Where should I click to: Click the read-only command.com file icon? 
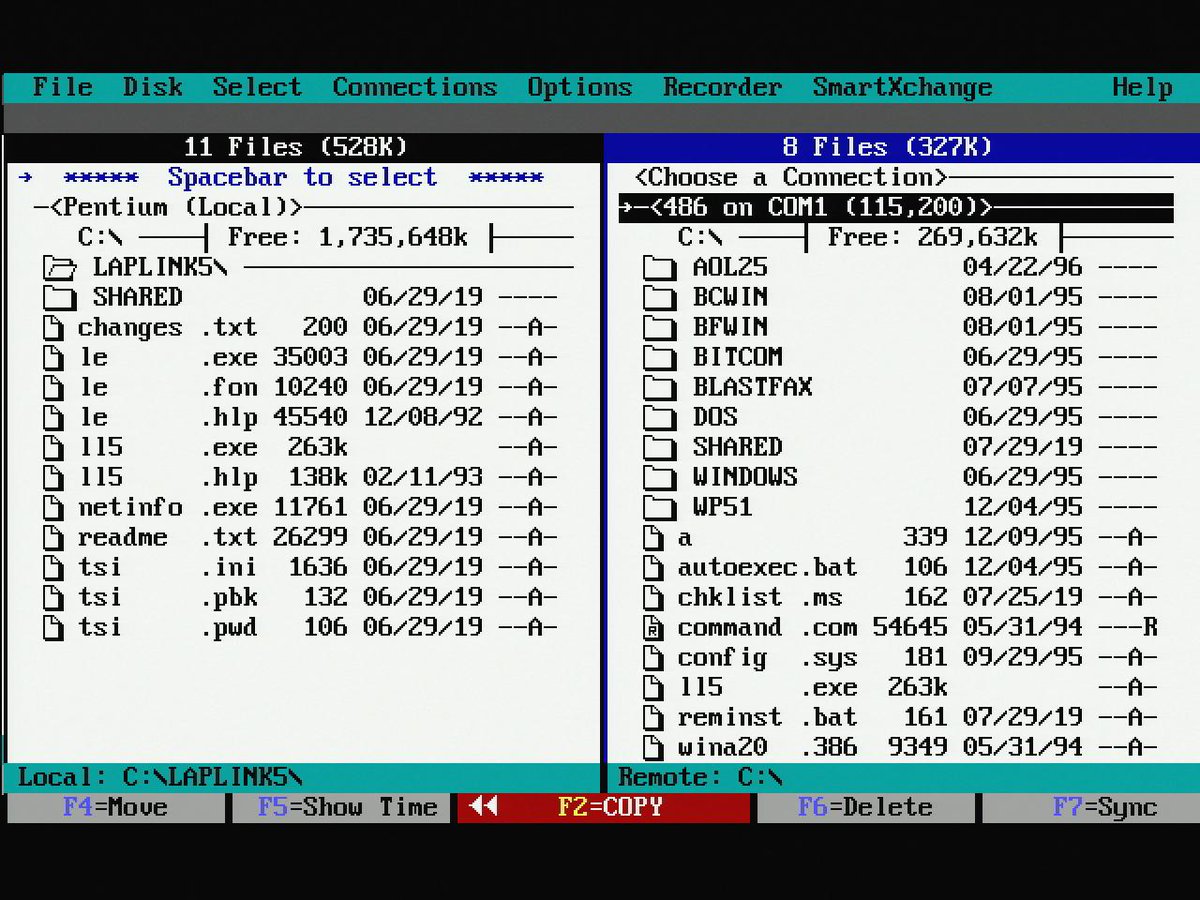(x=653, y=628)
